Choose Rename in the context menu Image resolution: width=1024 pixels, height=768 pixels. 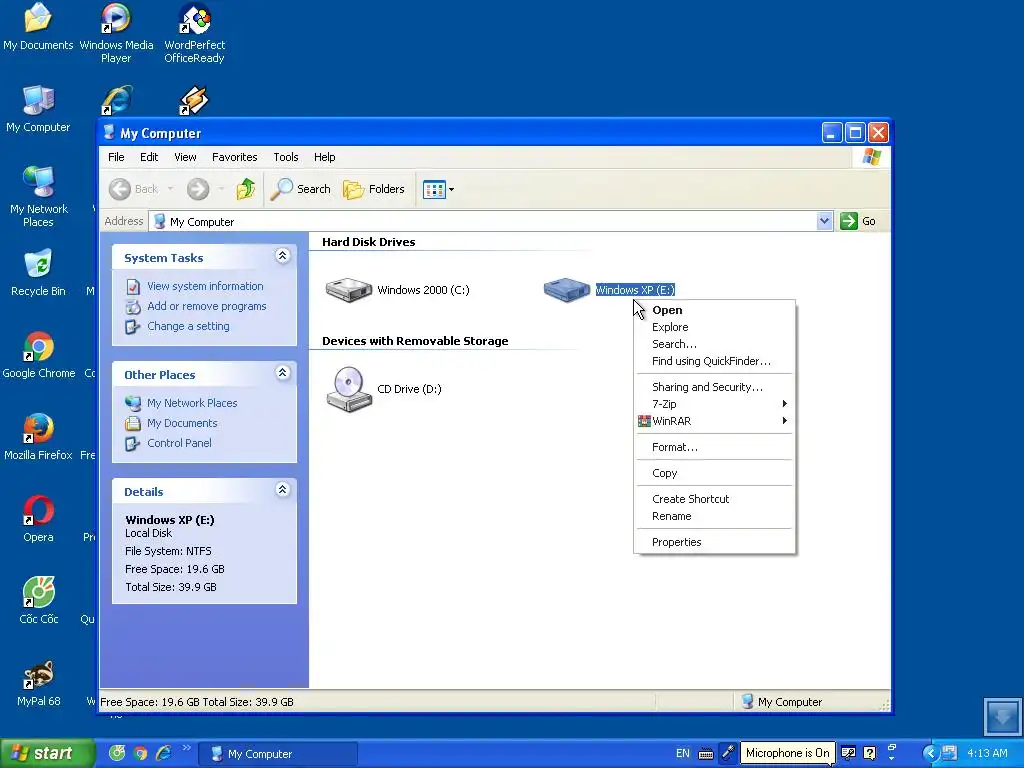[x=714, y=516]
